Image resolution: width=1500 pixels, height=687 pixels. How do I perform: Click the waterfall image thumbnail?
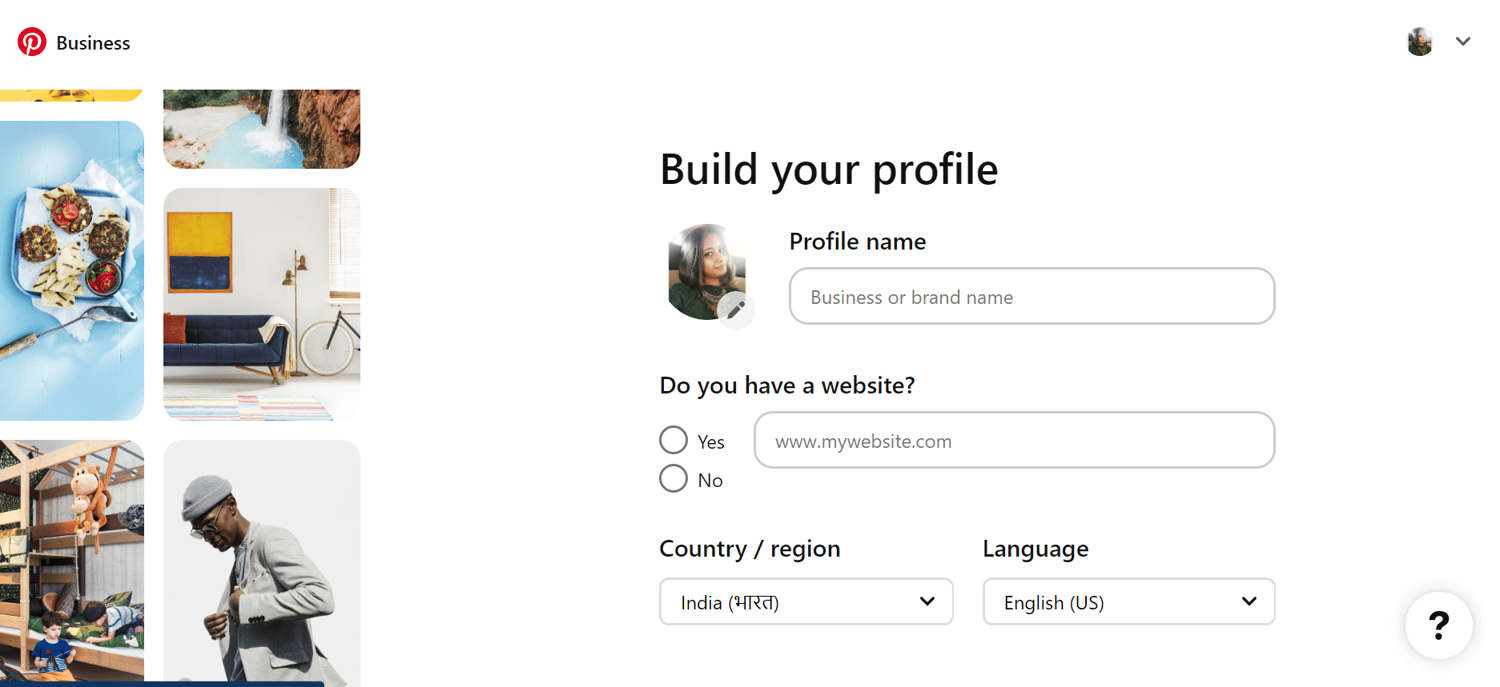point(261,128)
